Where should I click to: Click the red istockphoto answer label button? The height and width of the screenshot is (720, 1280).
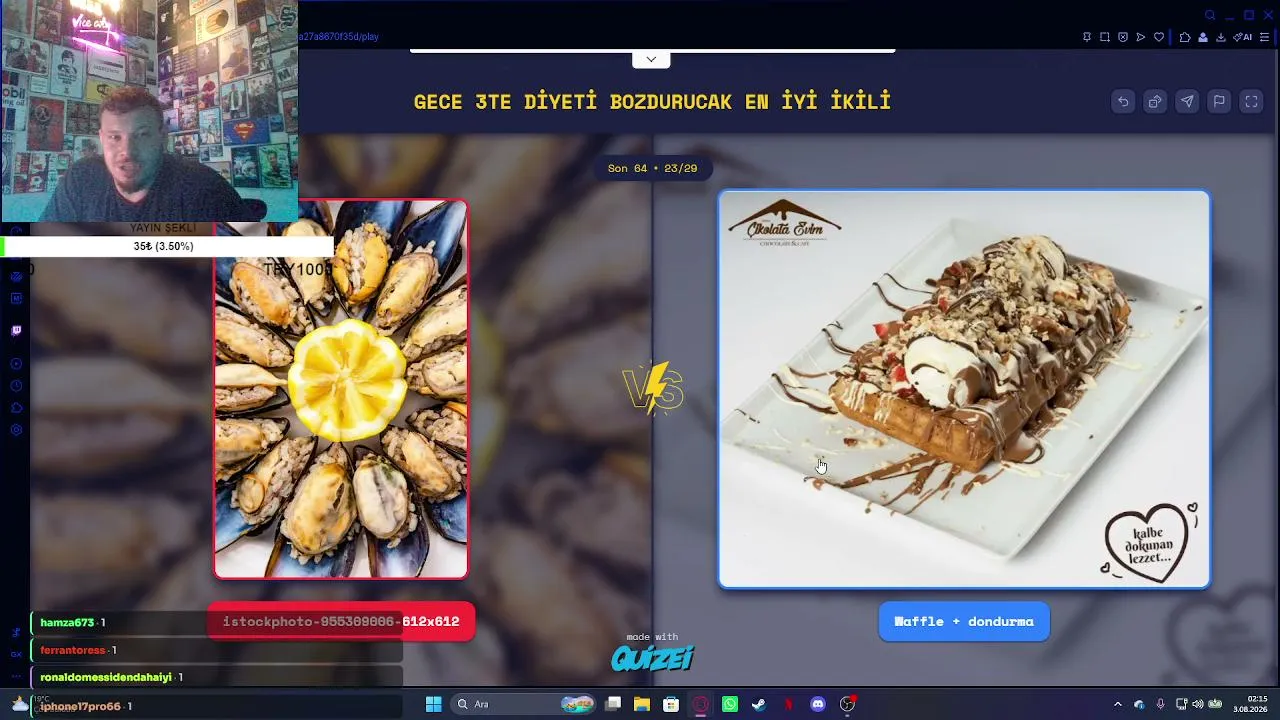click(x=341, y=621)
